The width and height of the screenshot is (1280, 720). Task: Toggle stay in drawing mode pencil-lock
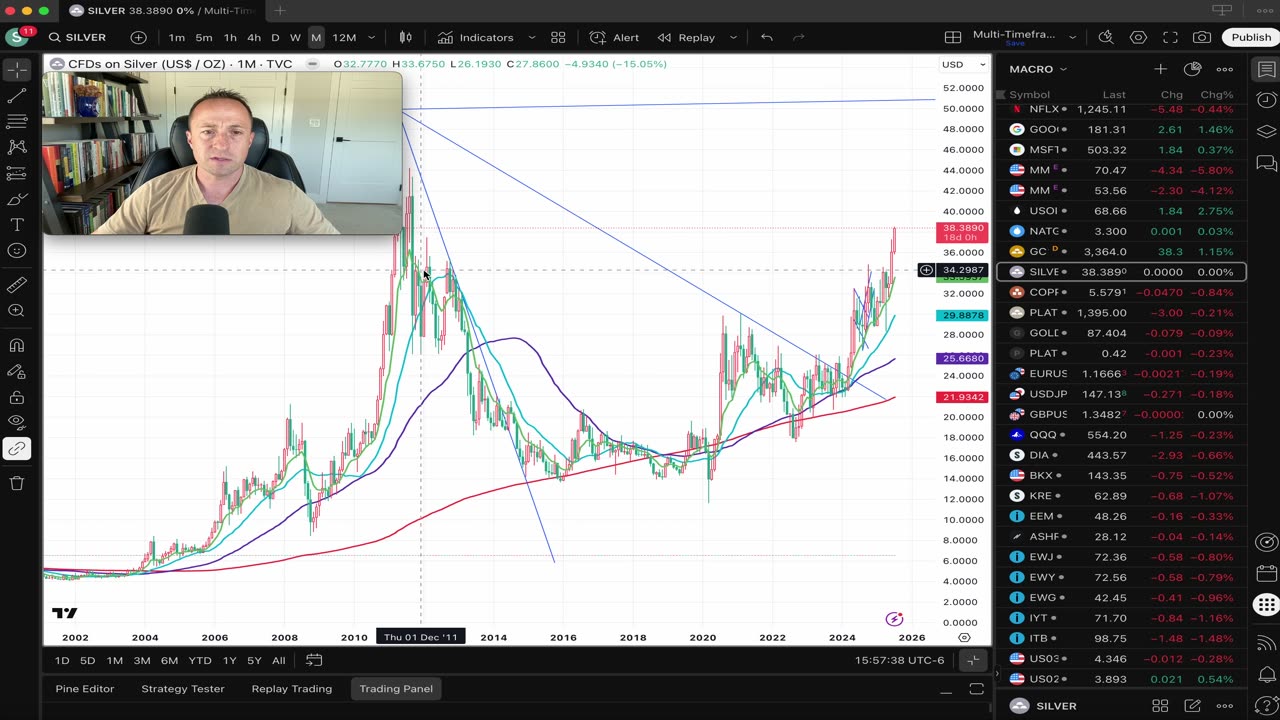click(16, 372)
